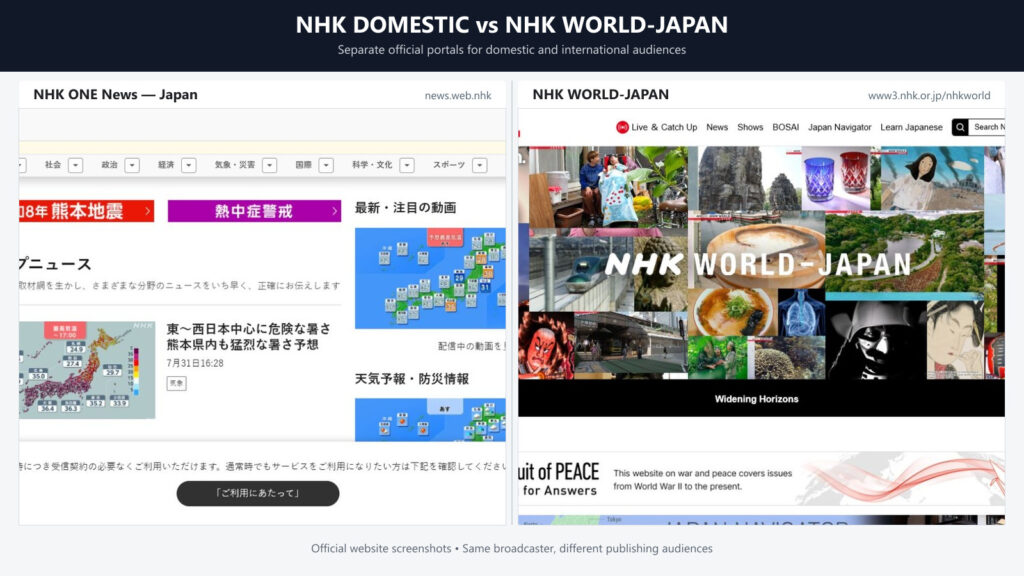Click the 最新・注目の動画 heading
The width and height of the screenshot is (1024, 576).
tap(405, 208)
